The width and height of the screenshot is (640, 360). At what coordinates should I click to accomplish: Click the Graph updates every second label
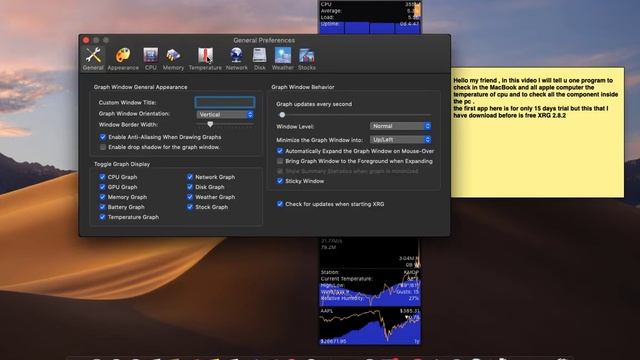tap(314, 104)
